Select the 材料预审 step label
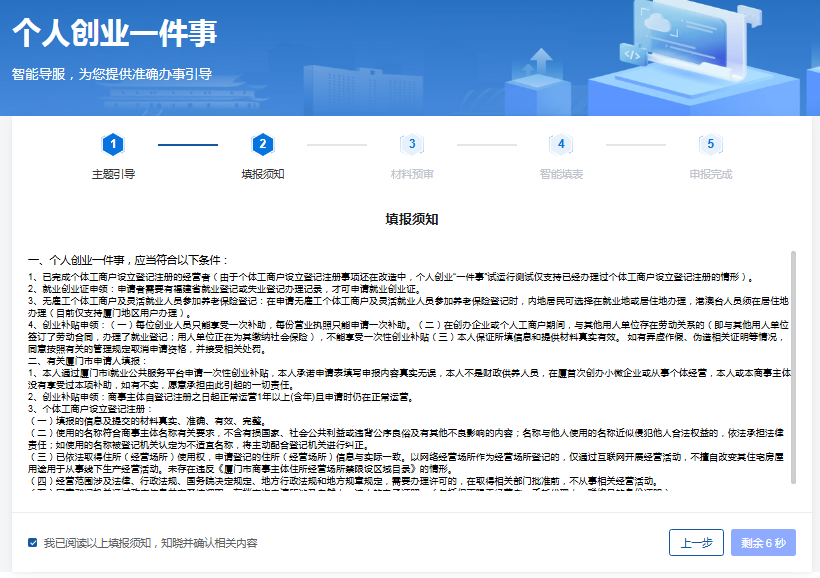This screenshot has width=820, height=578. 412,174
